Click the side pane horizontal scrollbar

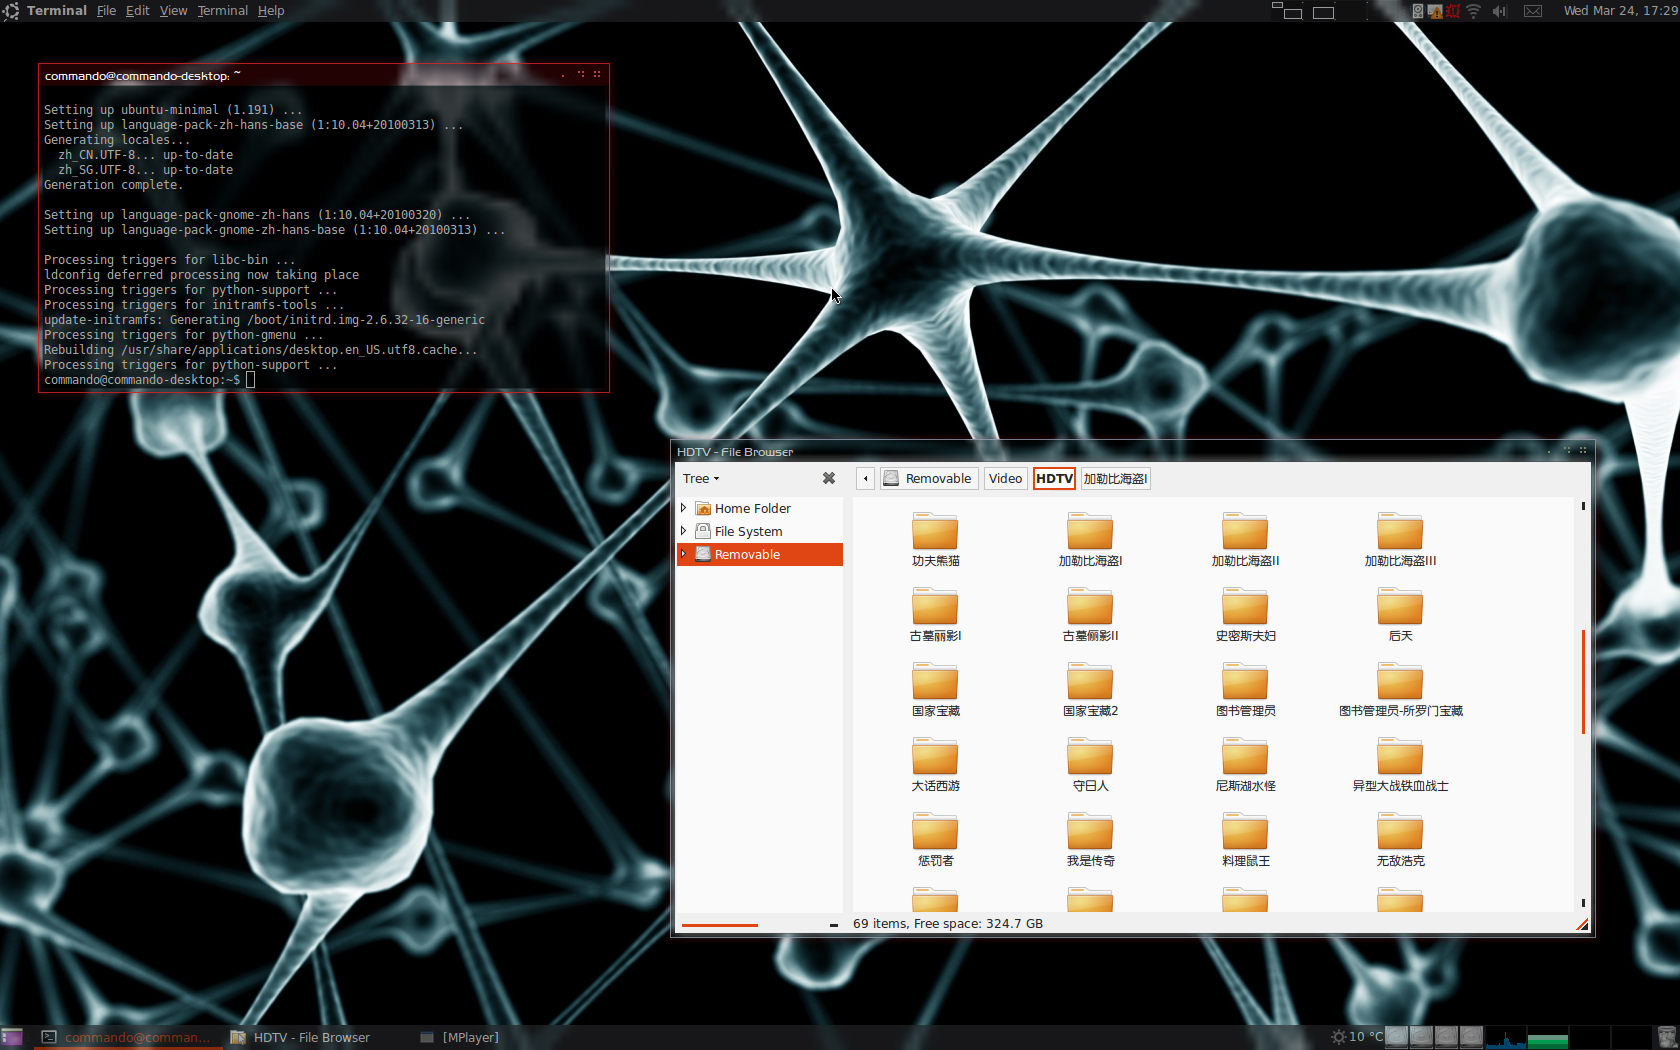[x=720, y=925]
